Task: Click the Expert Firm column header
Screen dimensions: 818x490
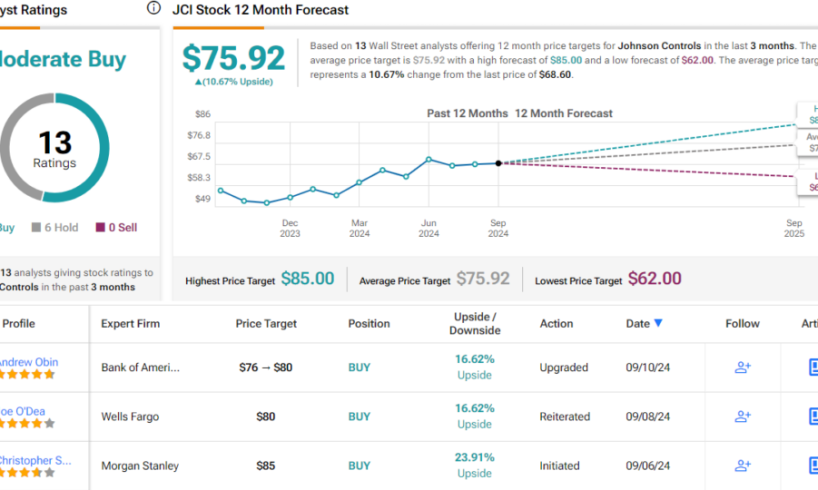Action: [x=130, y=324]
